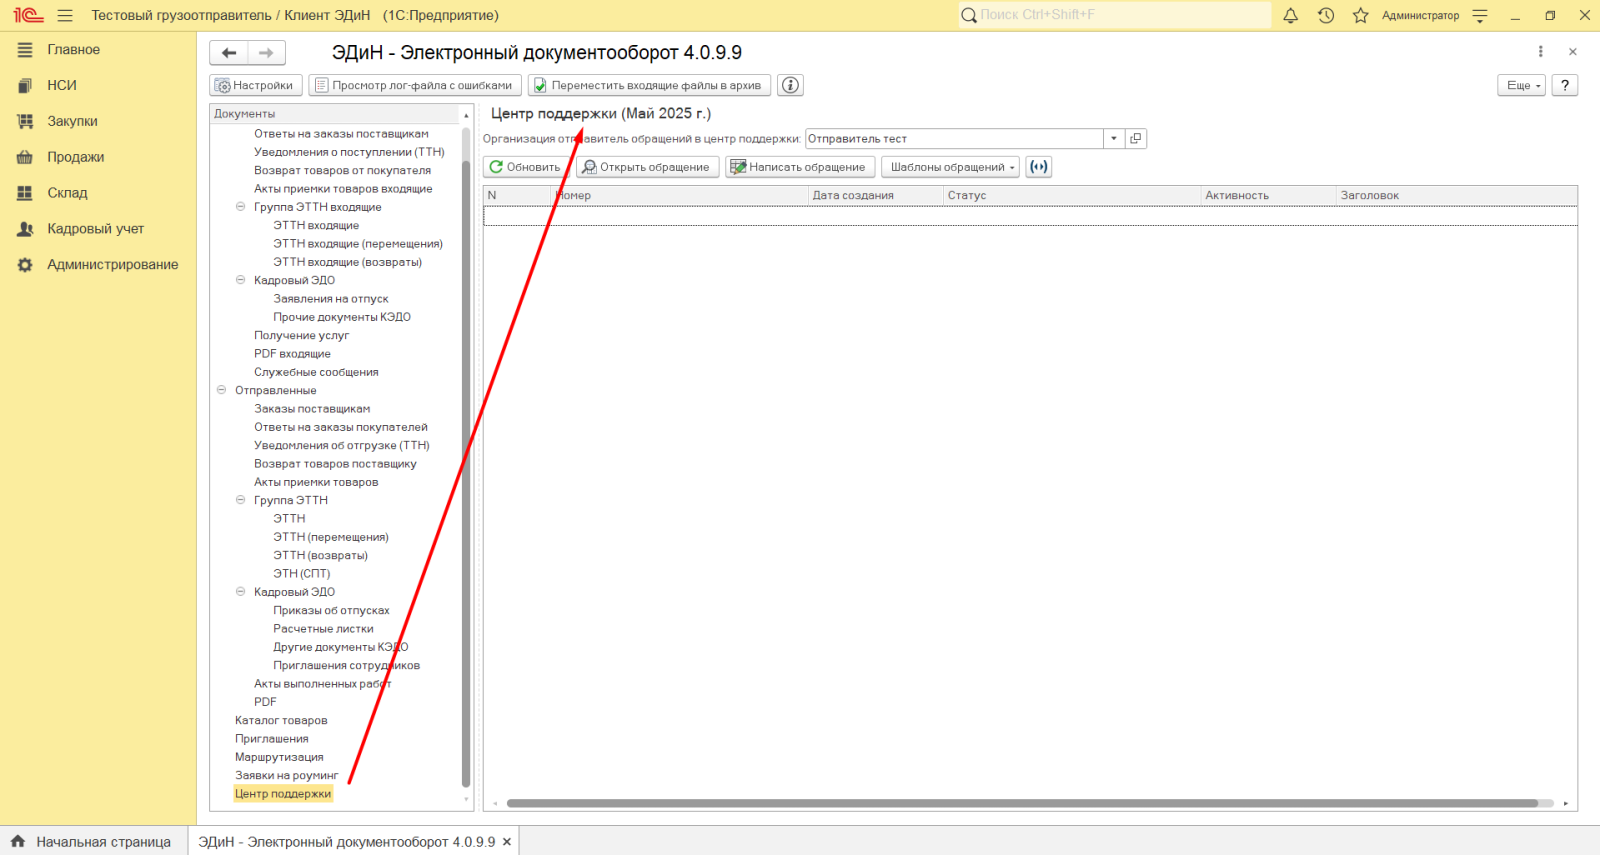Switch to the Начальная страница tab

pyautogui.click(x=94, y=842)
